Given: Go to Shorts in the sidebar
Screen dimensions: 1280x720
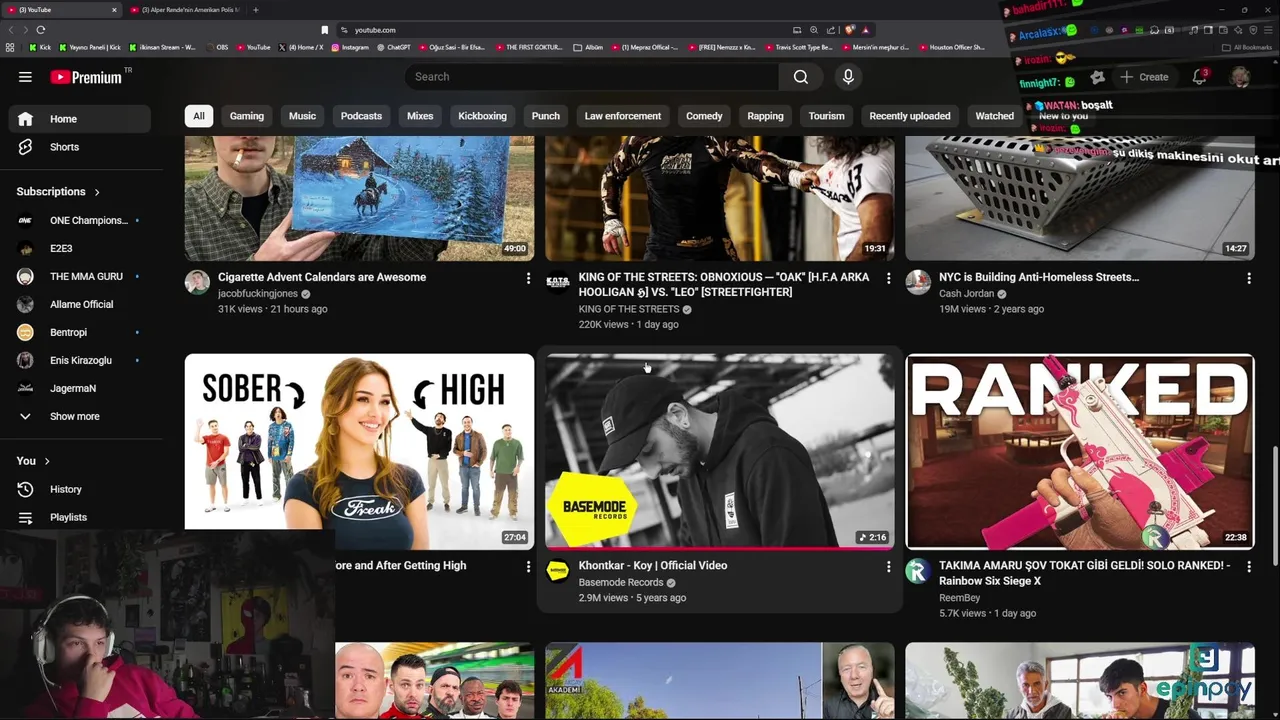Looking at the screenshot, I should [x=79, y=147].
